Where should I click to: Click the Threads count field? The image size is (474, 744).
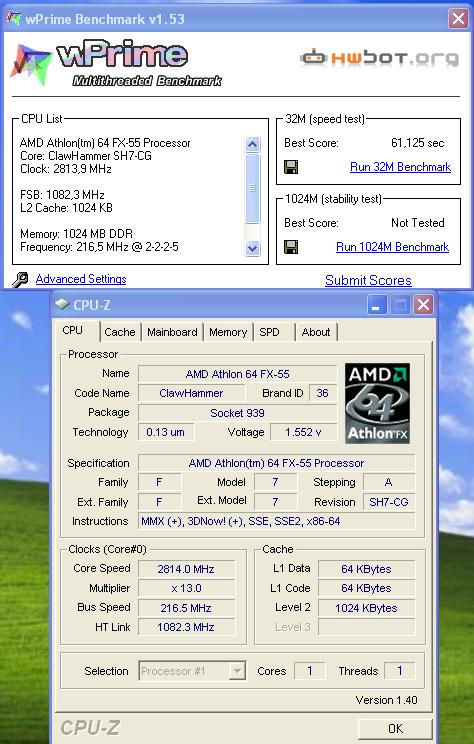tap(400, 671)
